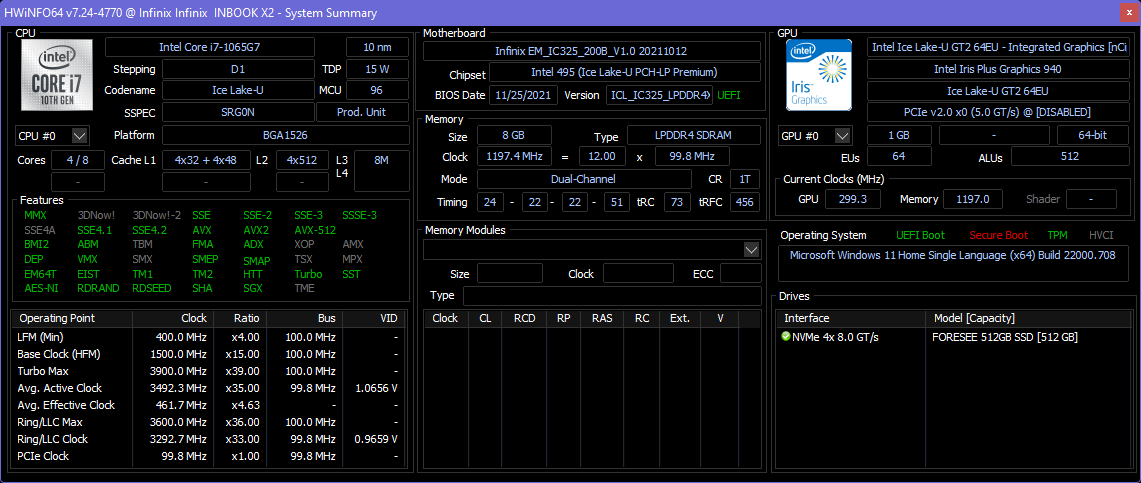Click the EUs value 64

(x=899, y=156)
